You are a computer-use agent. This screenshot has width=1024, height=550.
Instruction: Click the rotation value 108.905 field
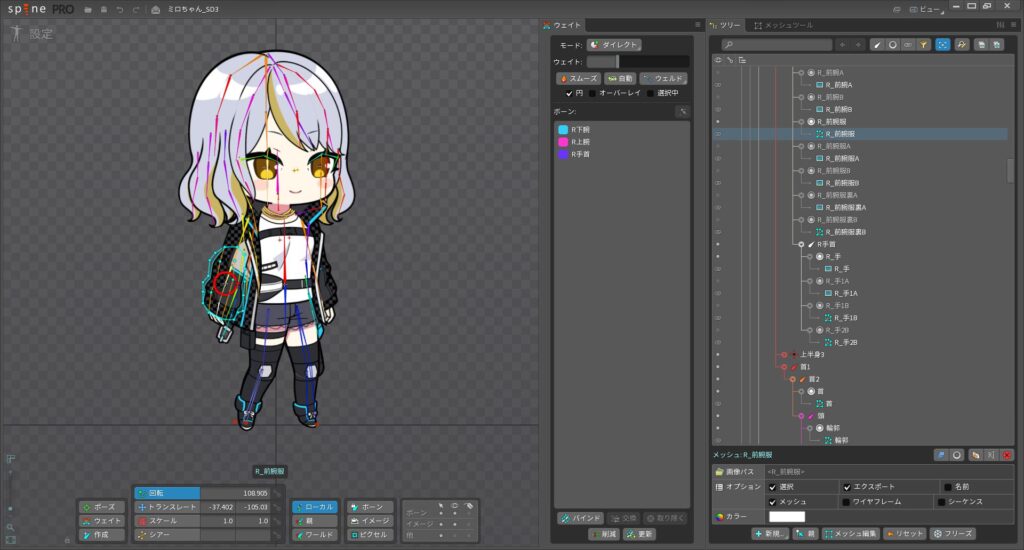236,493
